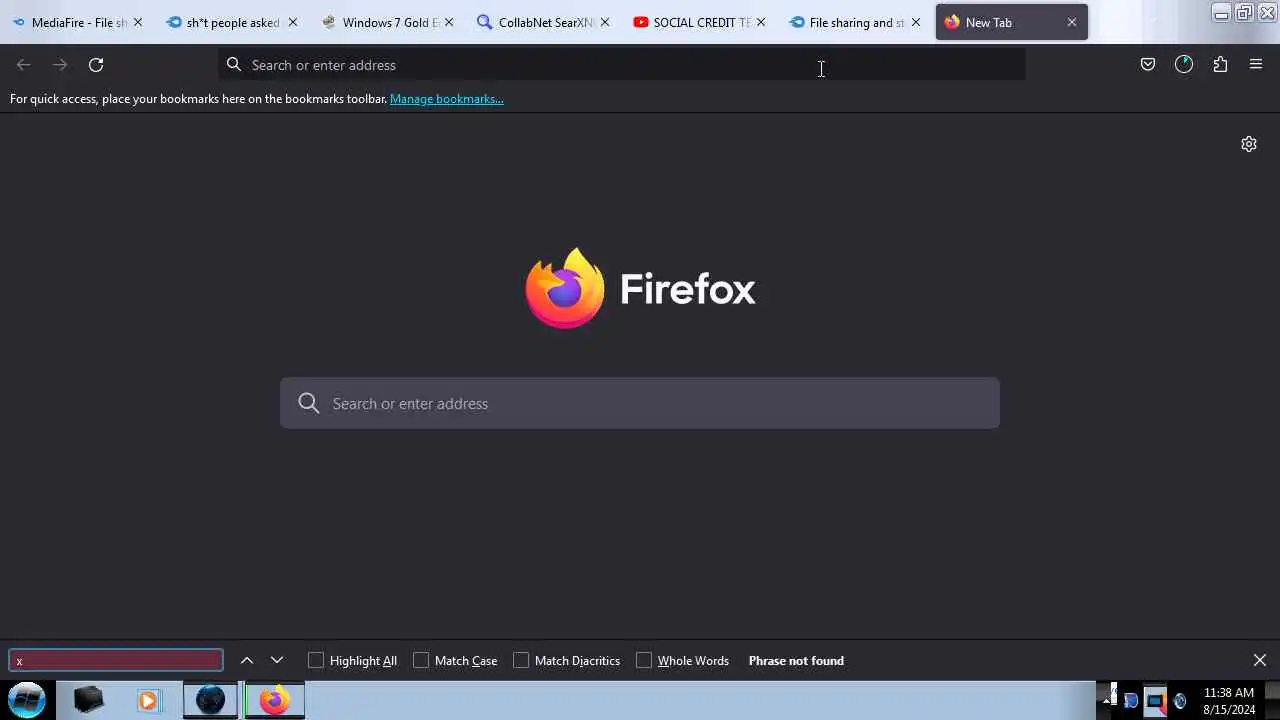Image resolution: width=1280 pixels, height=720 pixels.
Task: Enable Match Diacritics checkbox
Action: tap(521, 660)
